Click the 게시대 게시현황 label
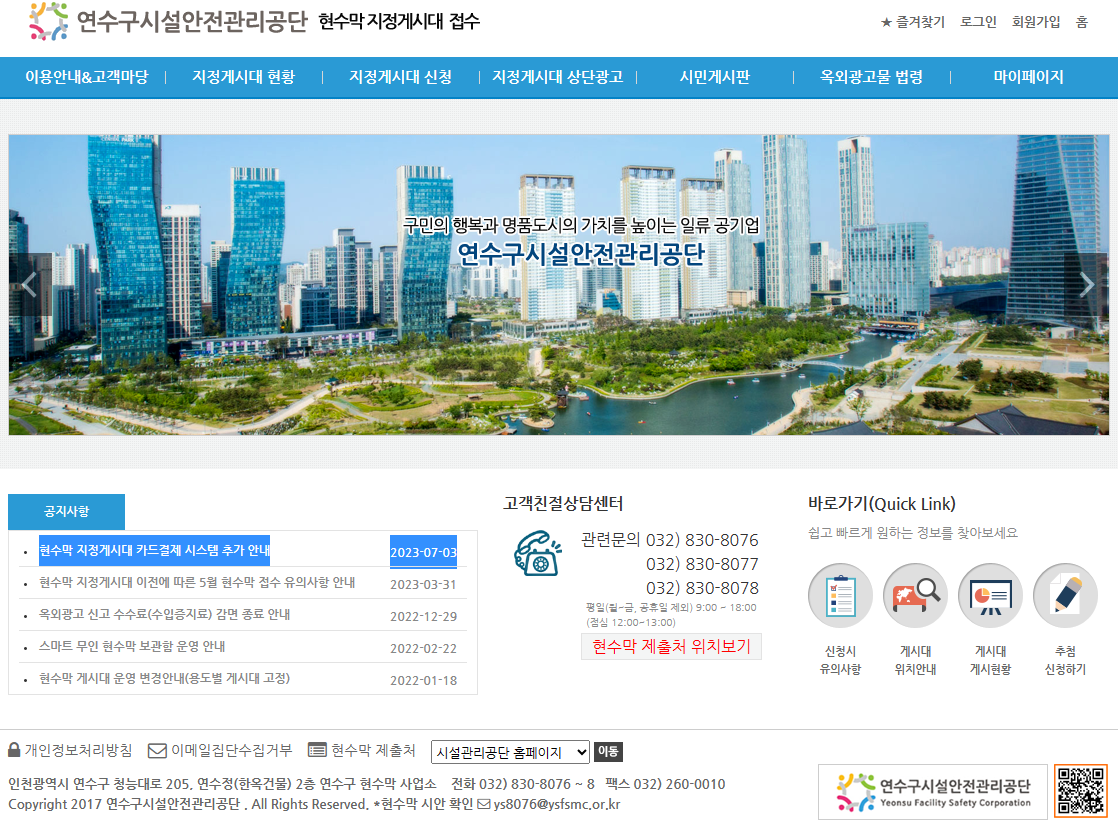 [990, 660]
